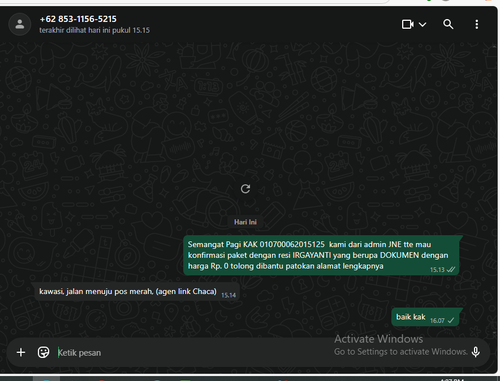Image resolution: width=500 pixels, height=381 pixels.
Task: Open the contact profile picture avatar
Action: [20, 24]
